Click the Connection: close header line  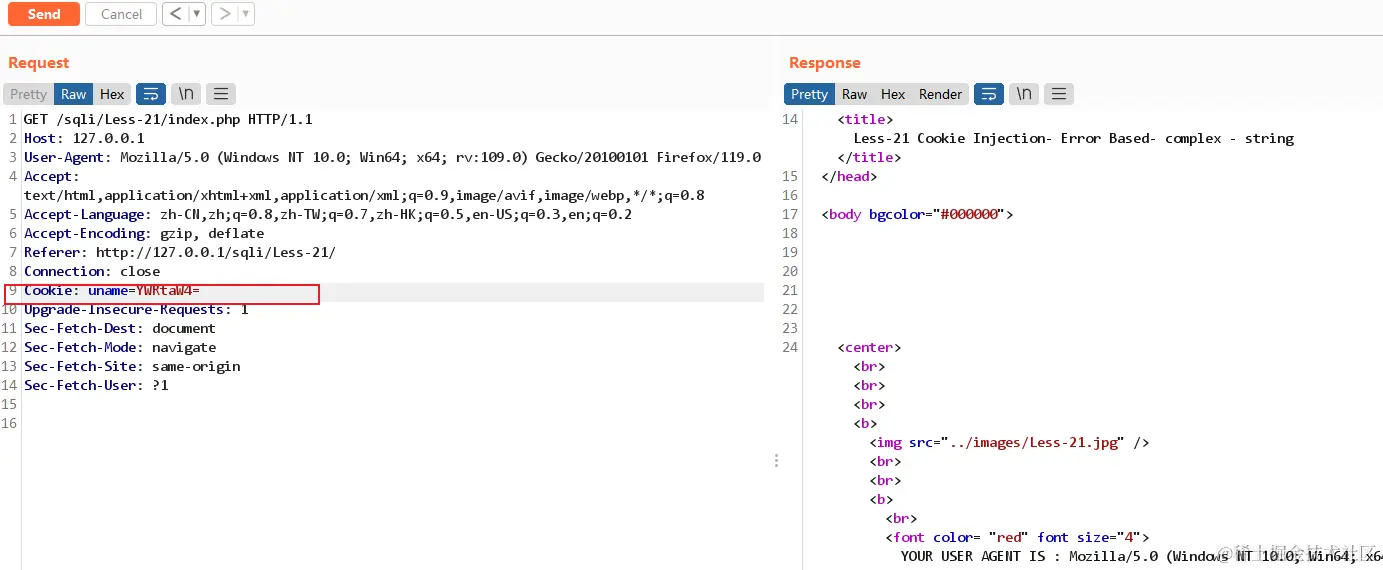[92, 272]
